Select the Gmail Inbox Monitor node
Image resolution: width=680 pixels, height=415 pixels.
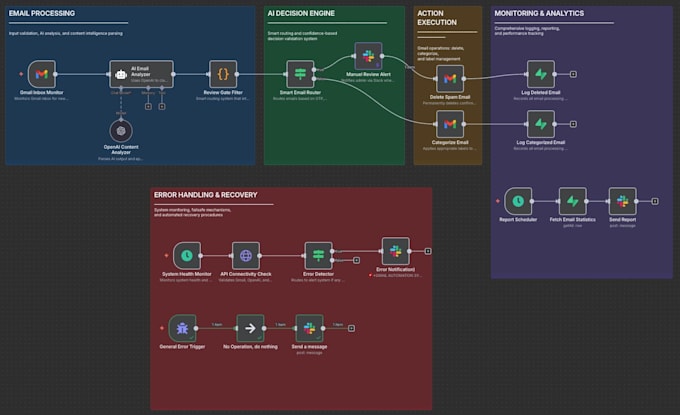[x=42, y=74]
